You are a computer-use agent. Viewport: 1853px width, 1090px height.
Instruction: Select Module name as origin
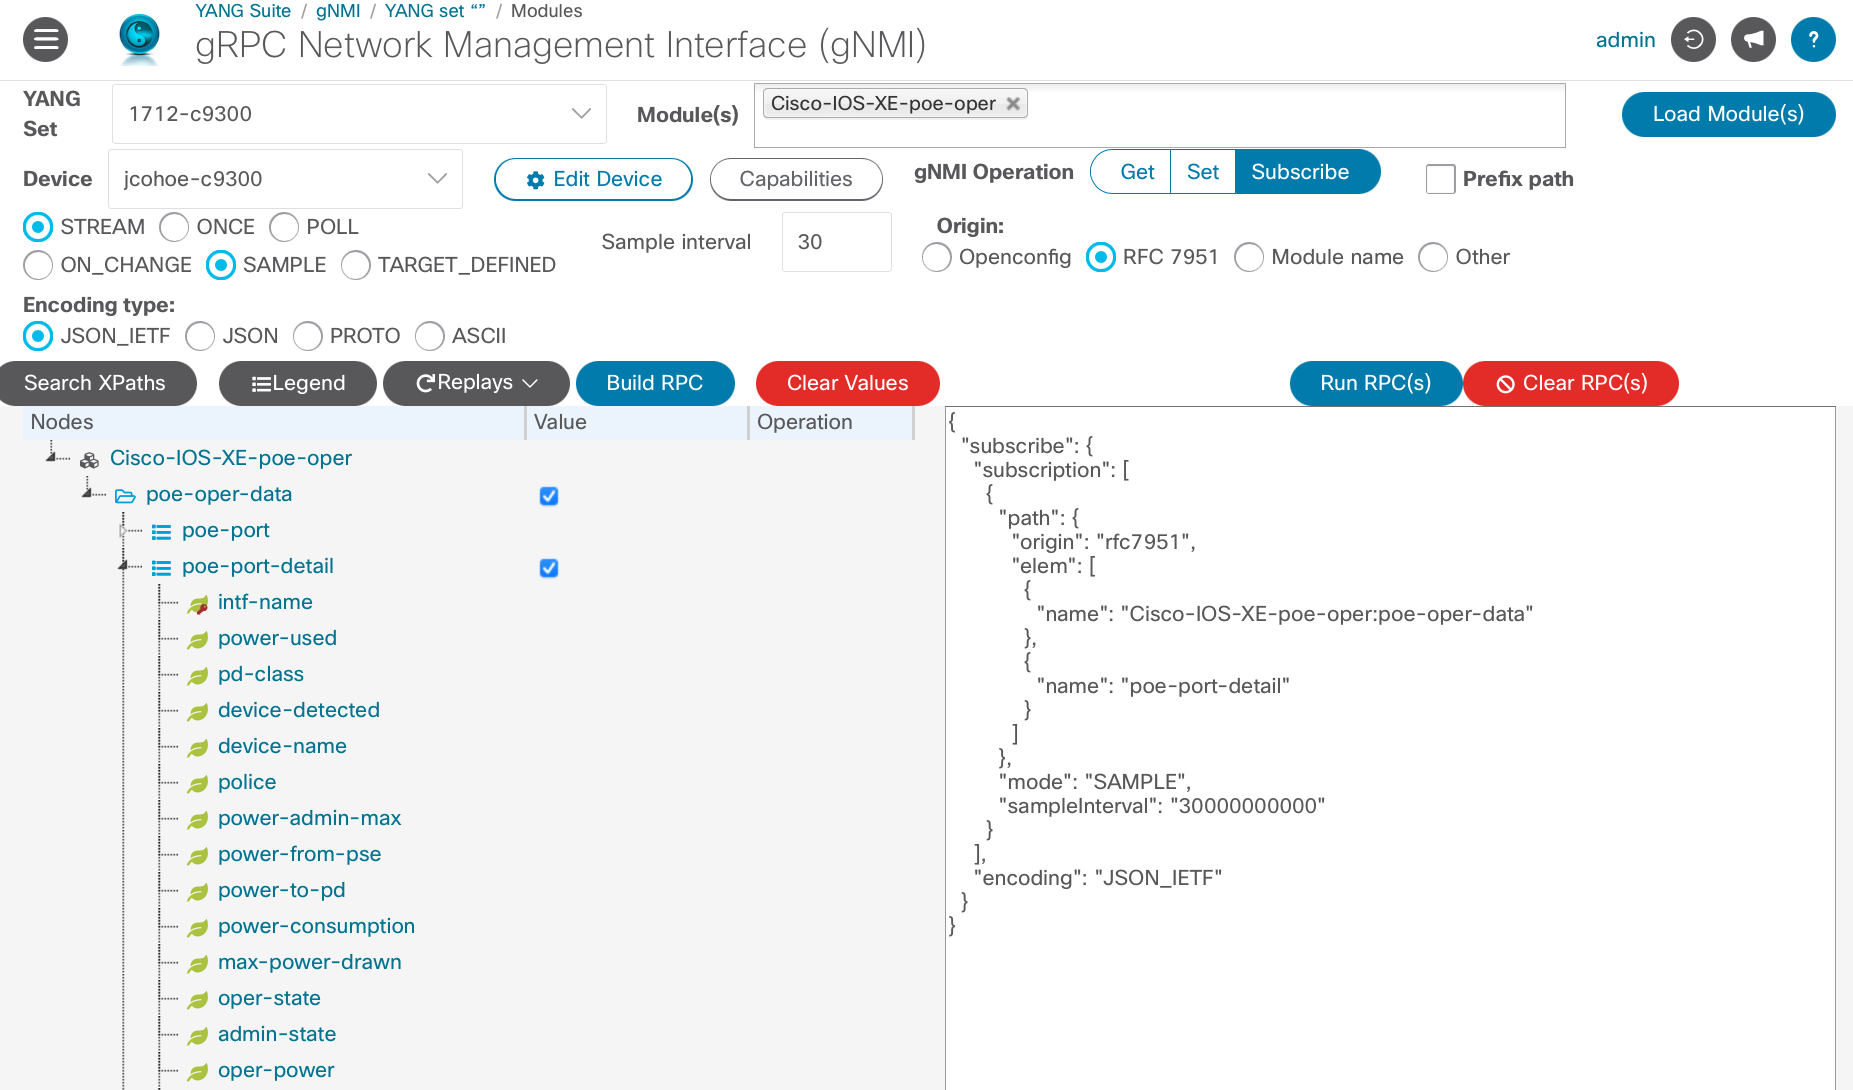(x=1249, y=257)
